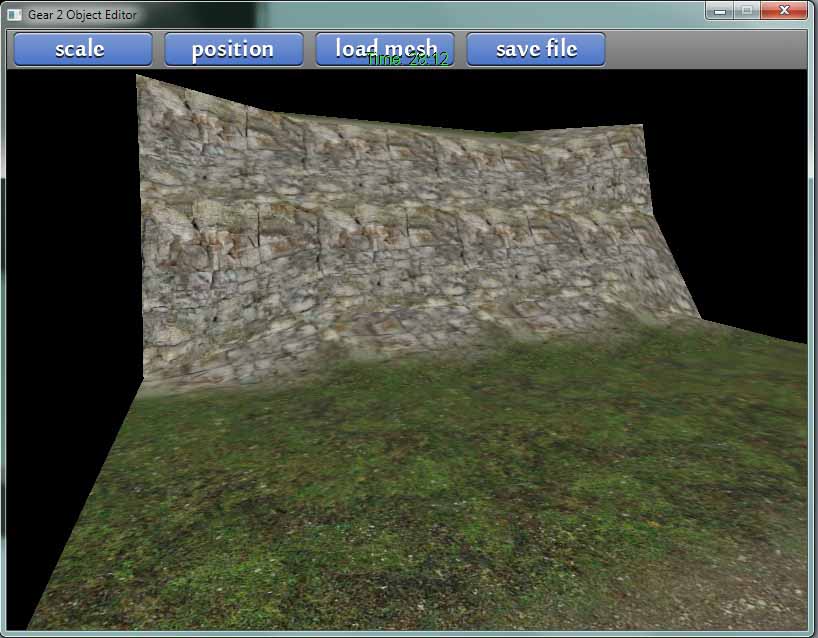Close the Gear 2 Object Editor window
This screenshot has height=638, width=818.
point(782,11)
